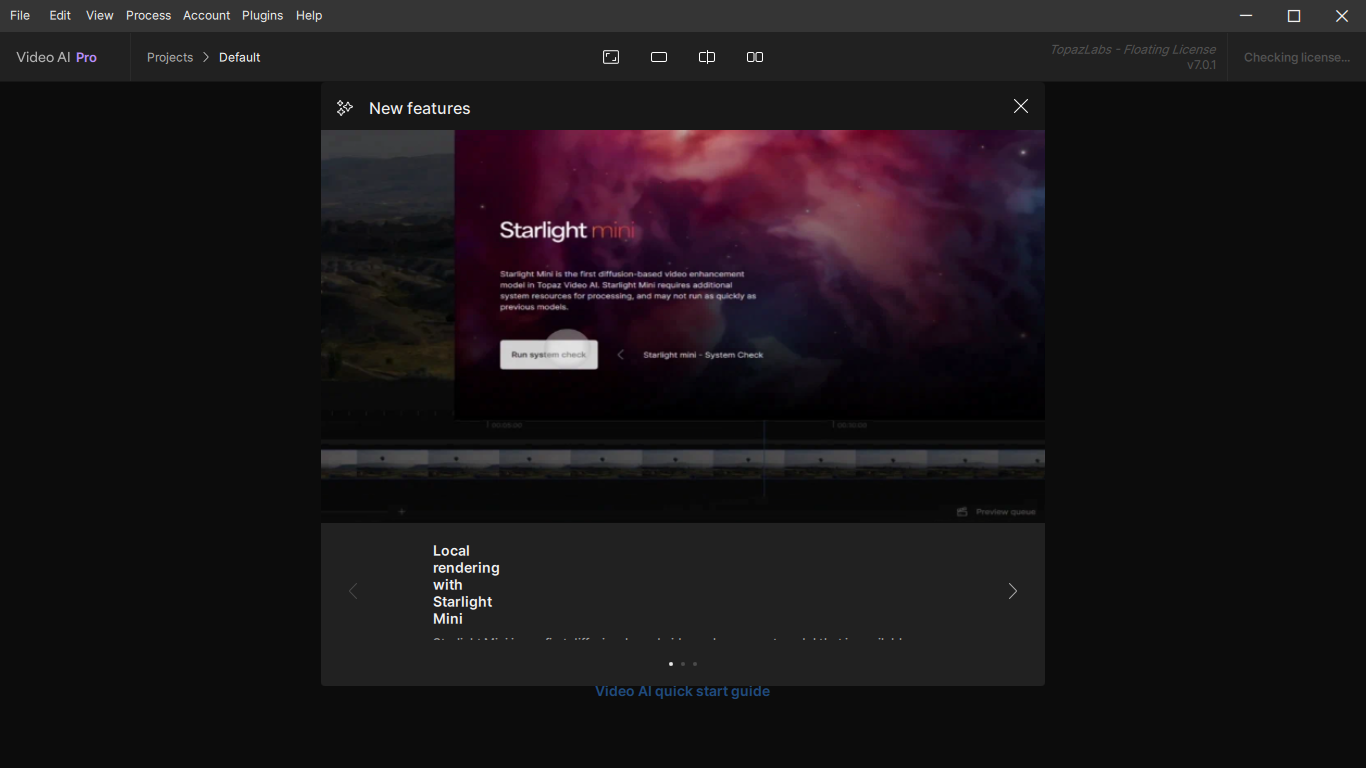Click the New features dialog title
Screen dimensions: 1366x768
(419, 108)
